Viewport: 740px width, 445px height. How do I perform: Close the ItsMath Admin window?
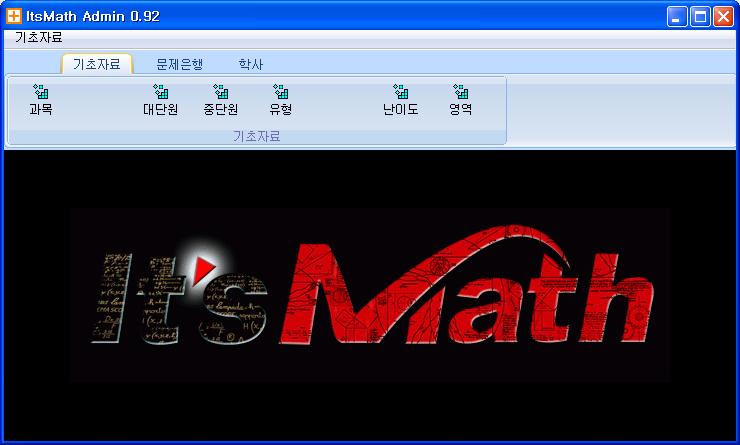[x=723, y=17]
